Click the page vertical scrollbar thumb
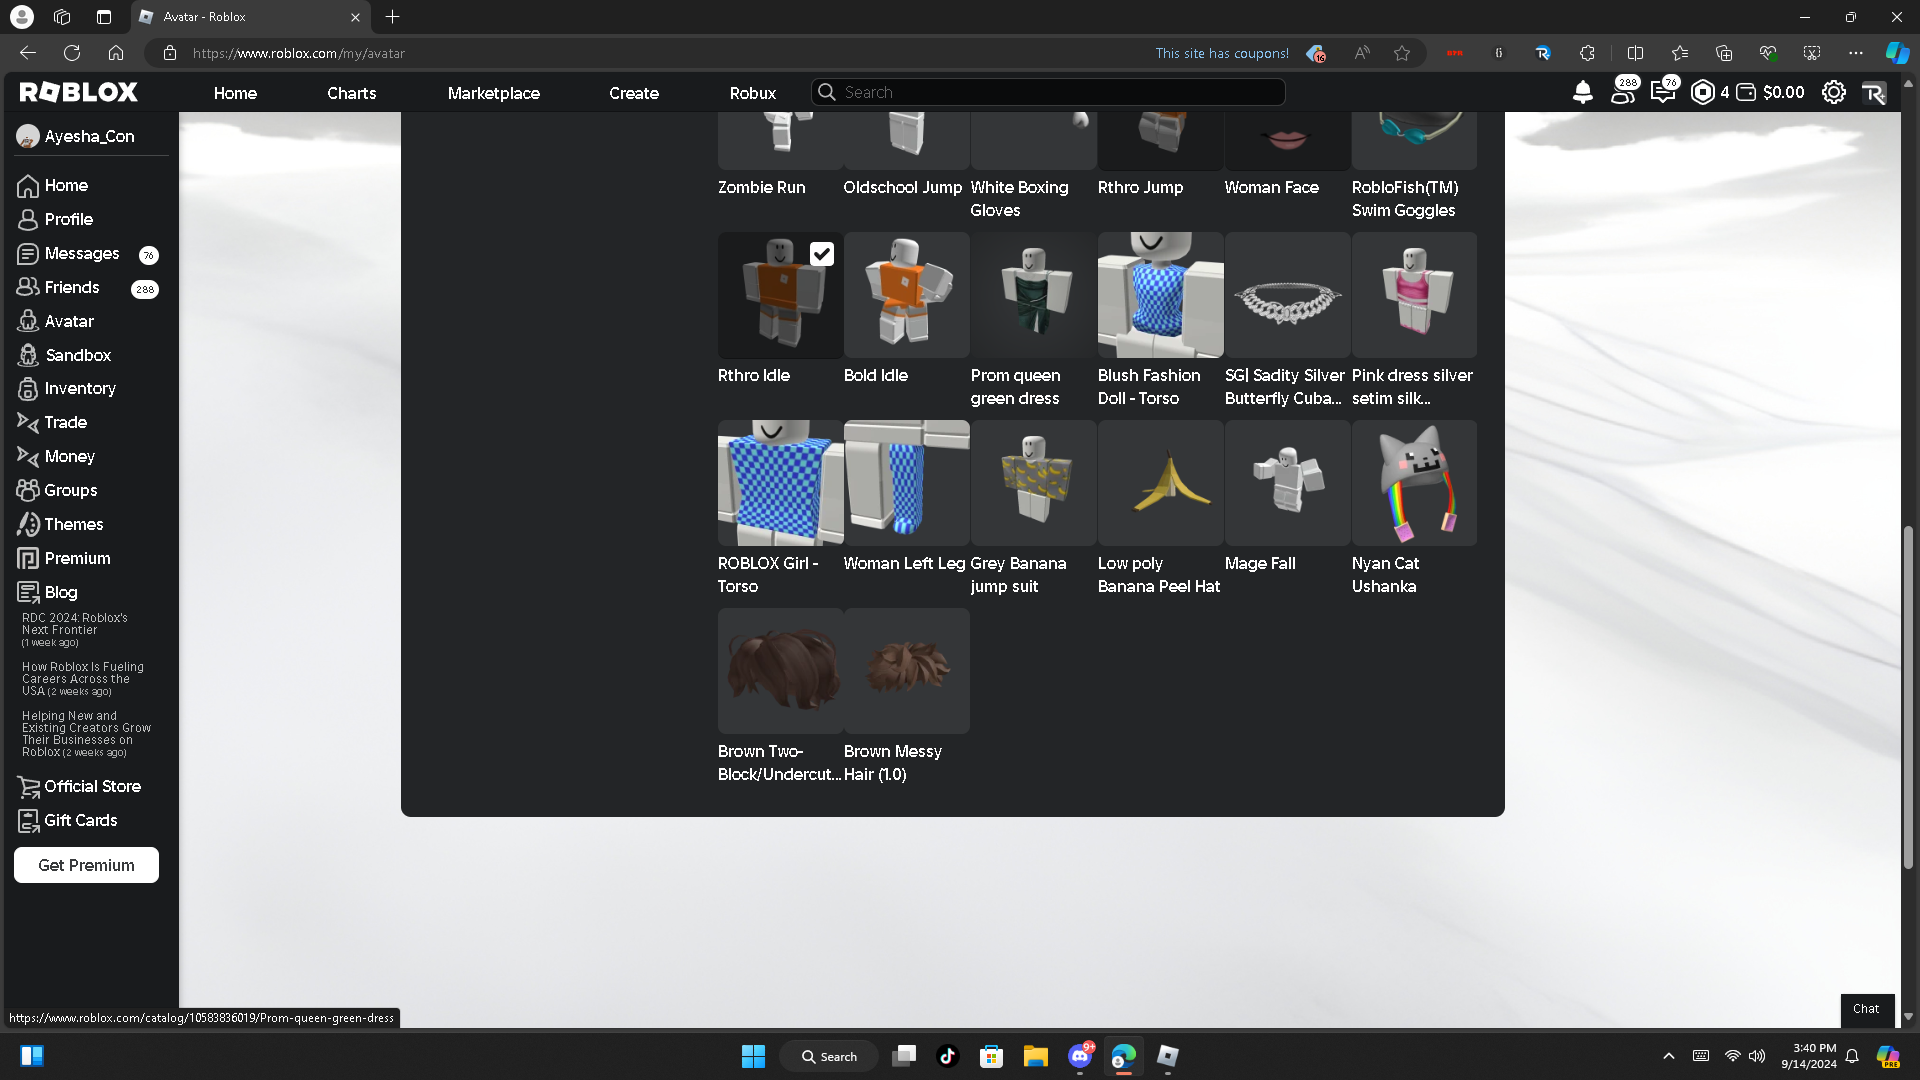The width and height of the screenshot is (1920, 1080). [1908, 695]
